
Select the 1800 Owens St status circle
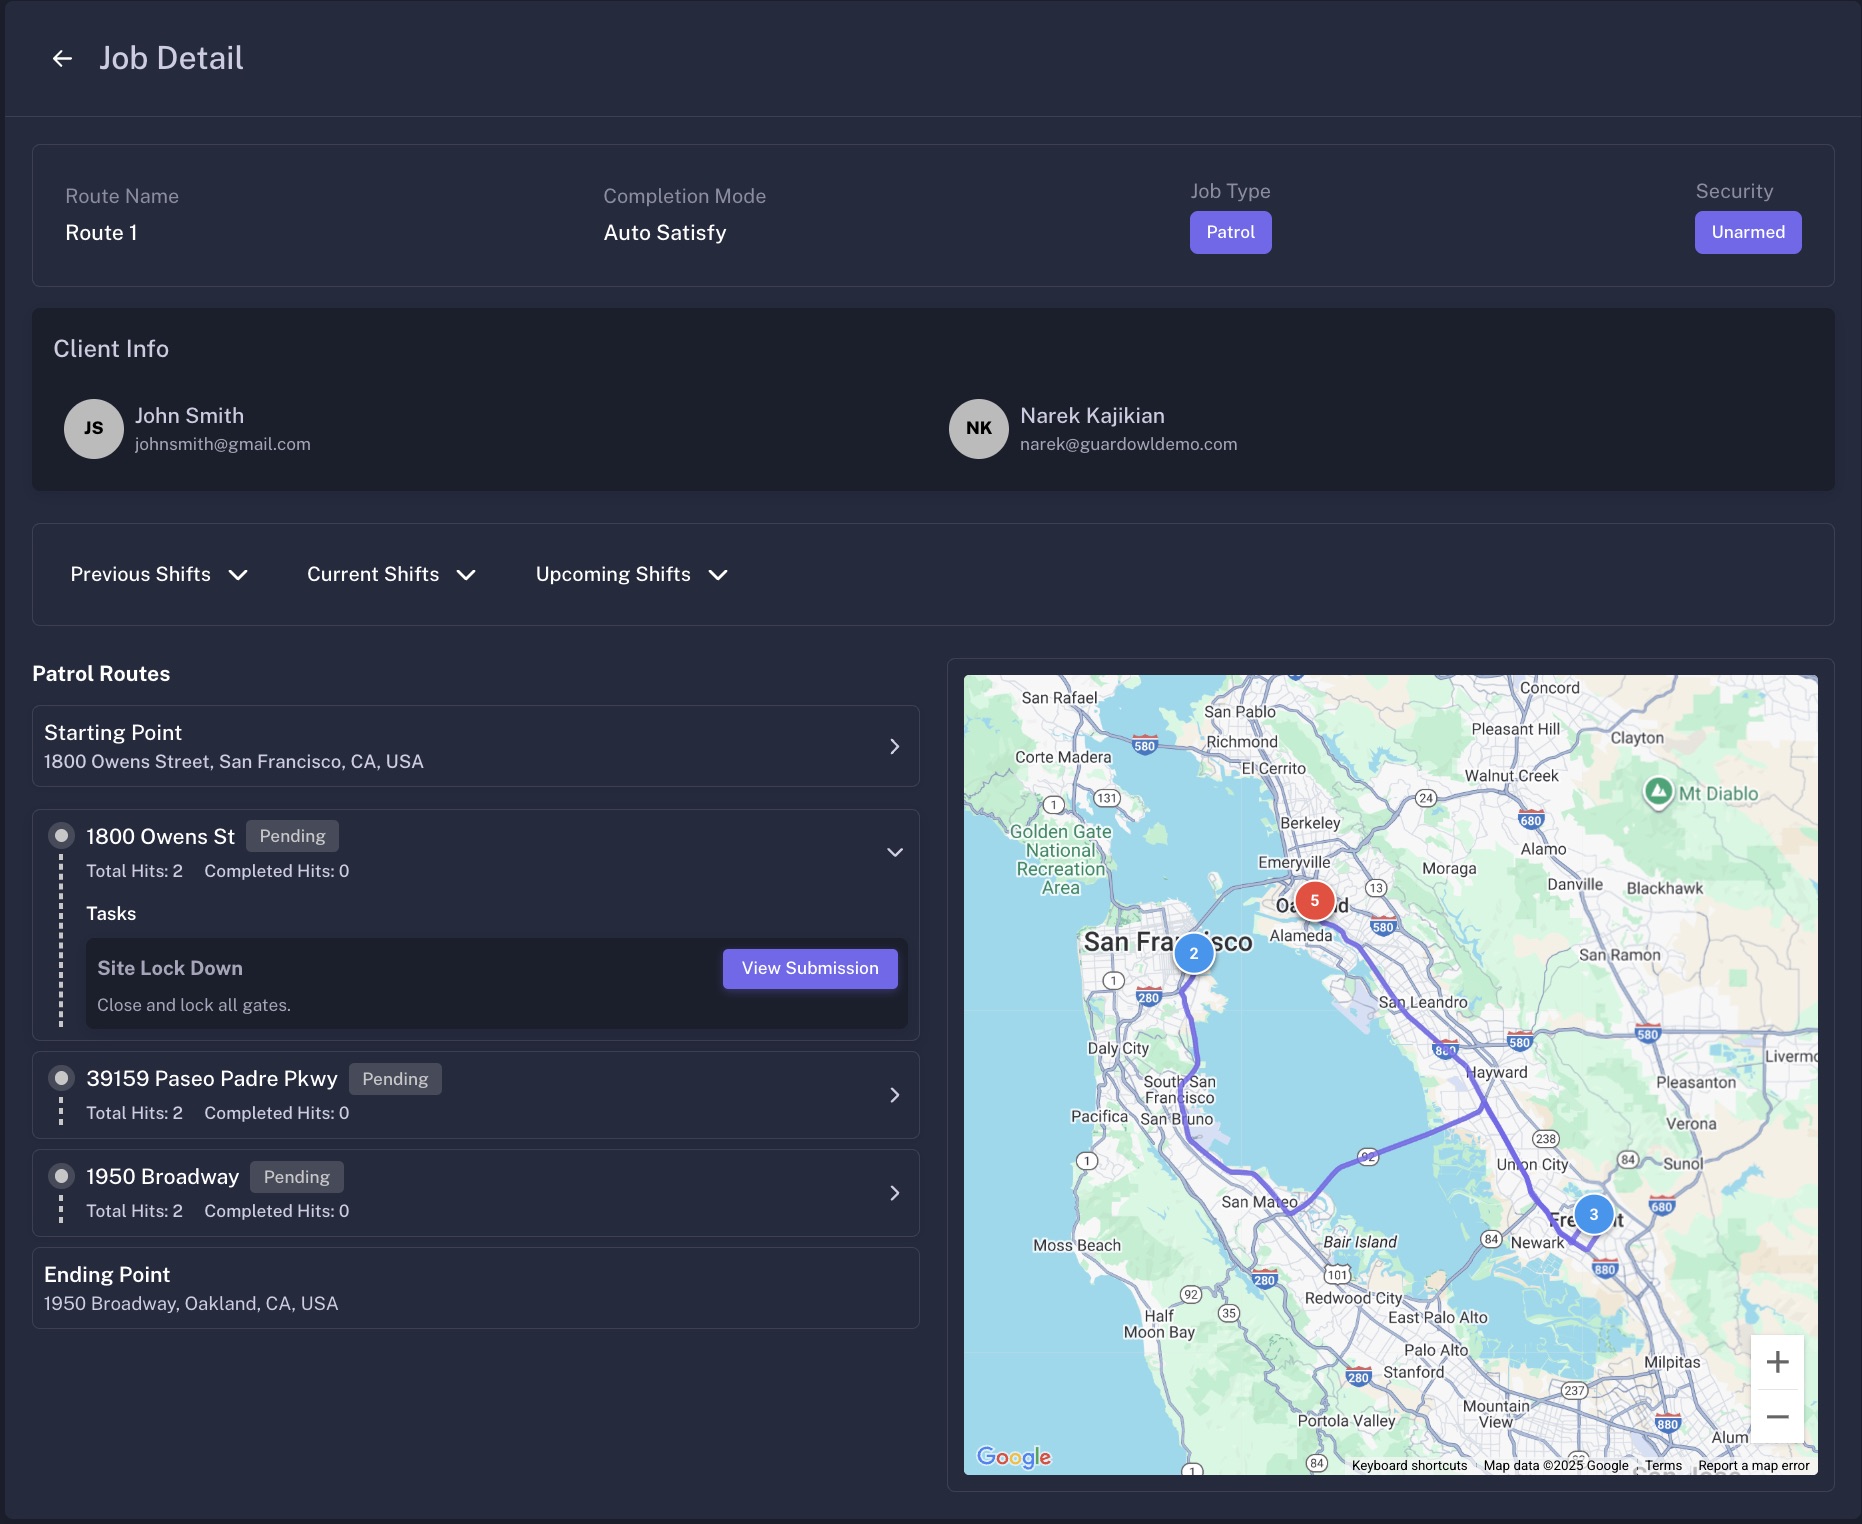[62, 836]
